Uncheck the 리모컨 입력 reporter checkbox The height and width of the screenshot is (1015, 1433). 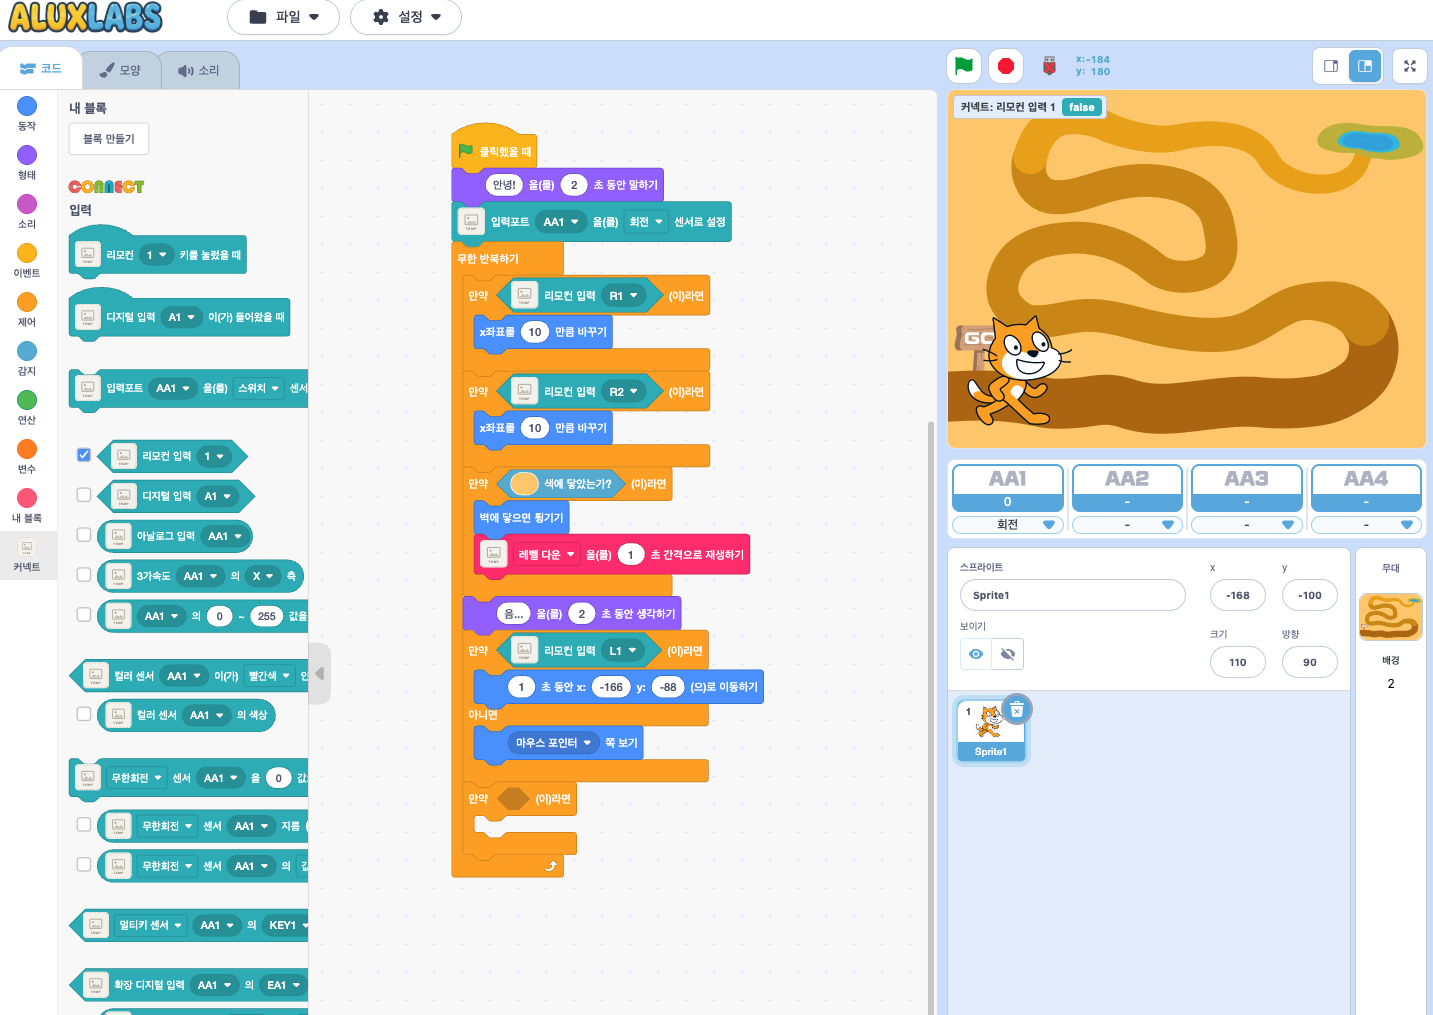(x=84, y=455)
